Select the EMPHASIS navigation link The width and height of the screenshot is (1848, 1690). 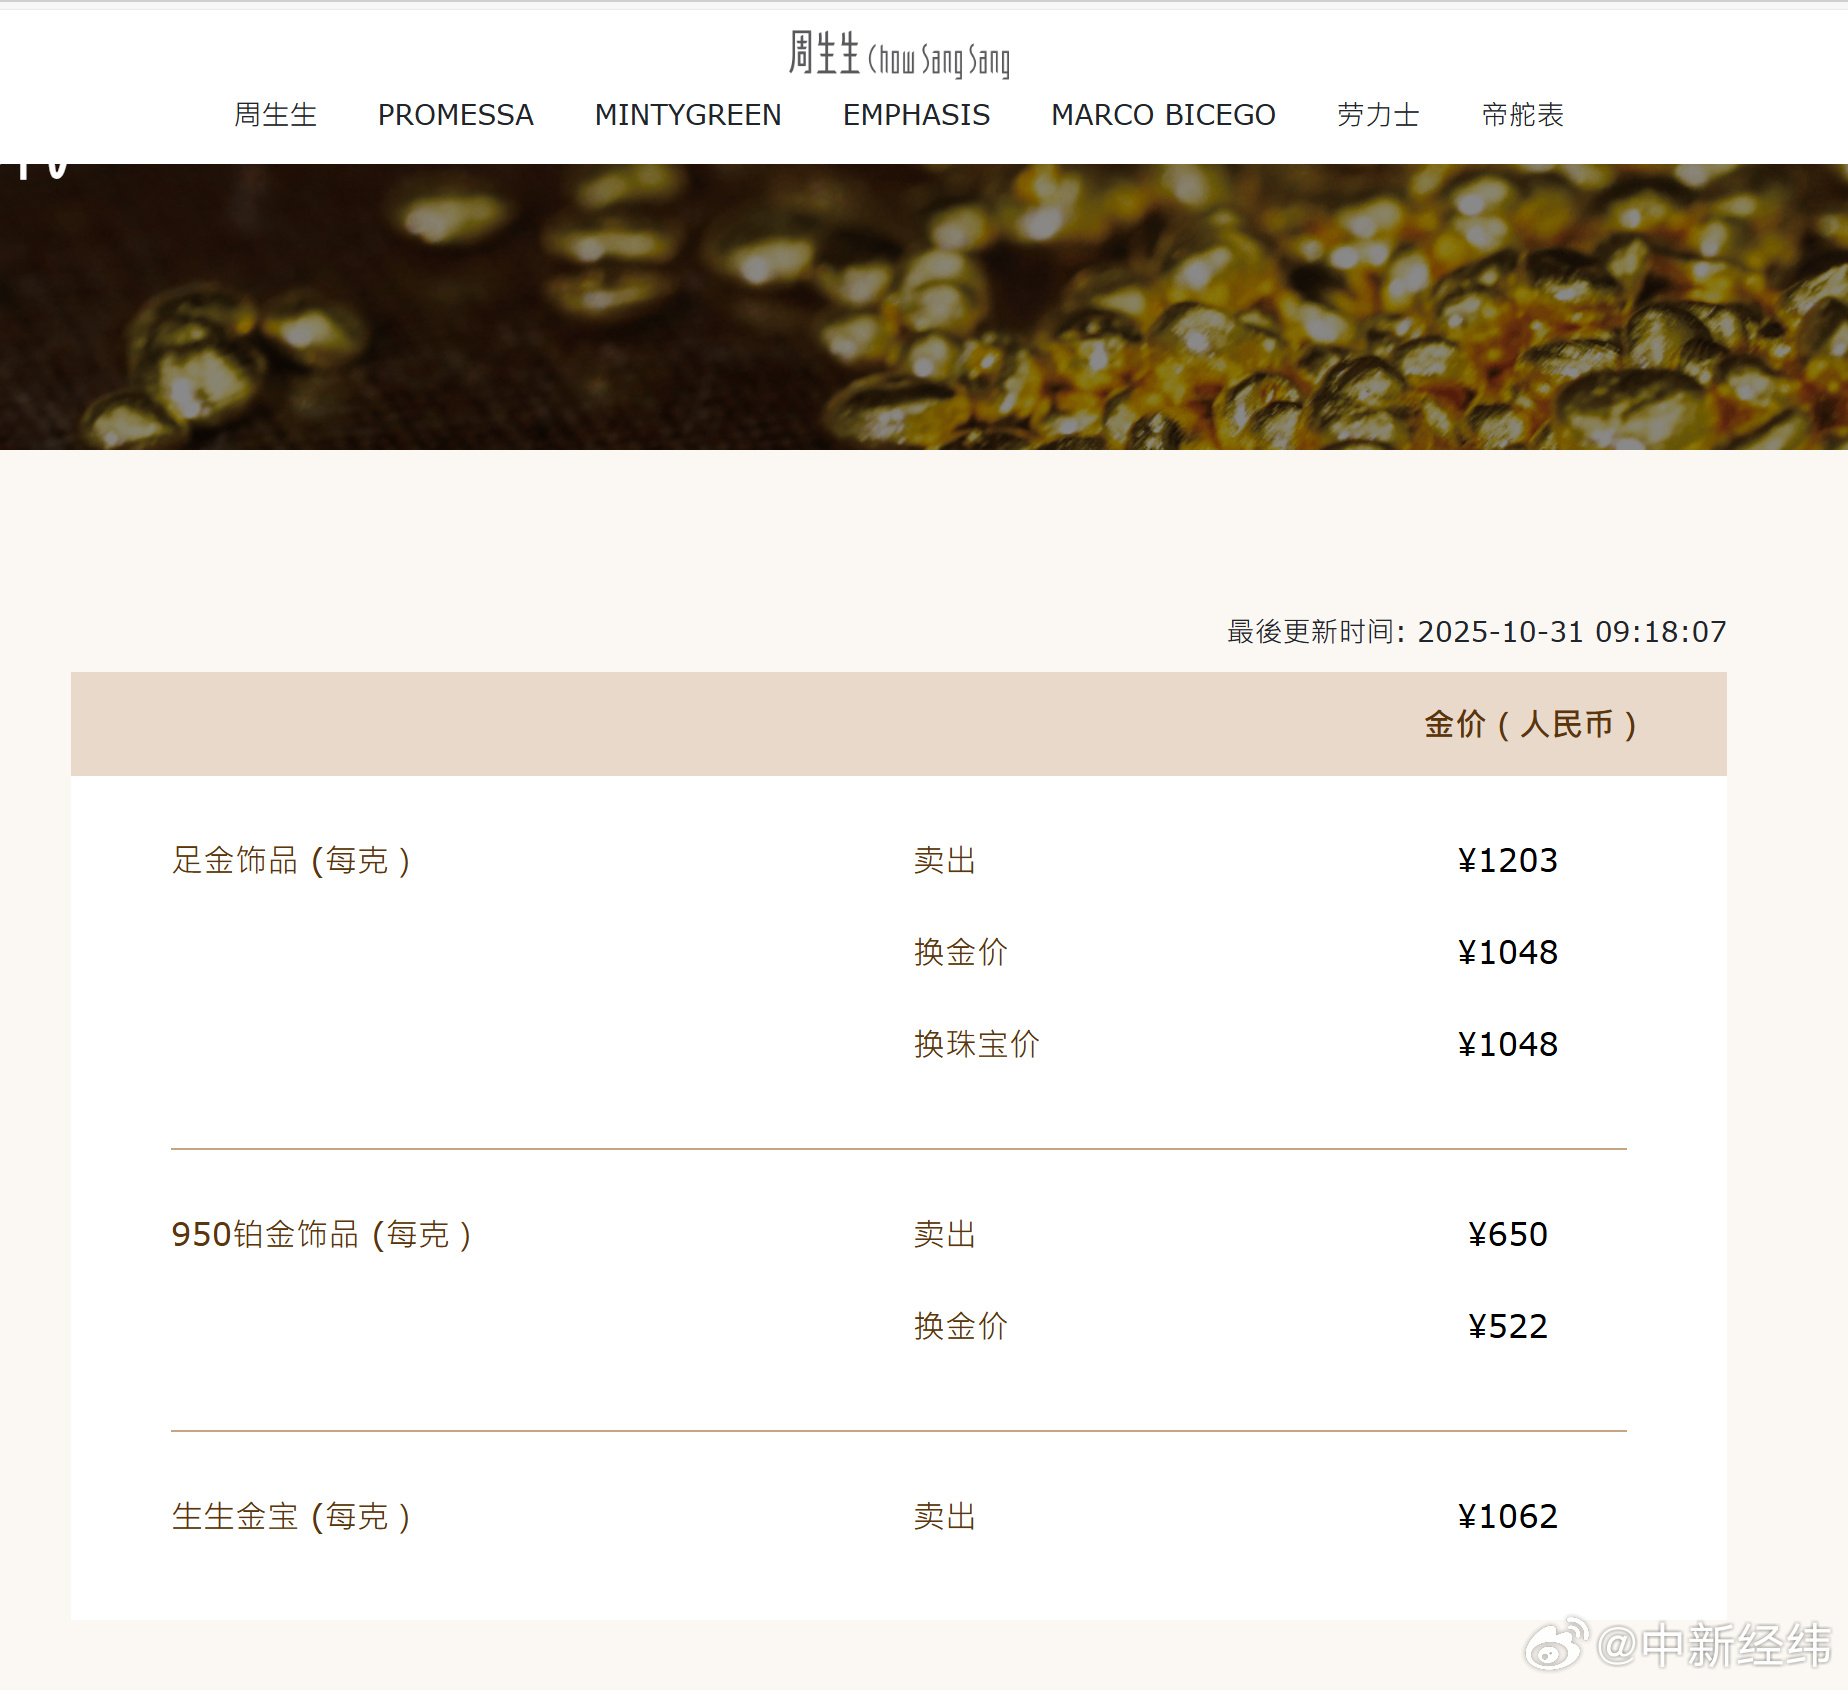915,115
